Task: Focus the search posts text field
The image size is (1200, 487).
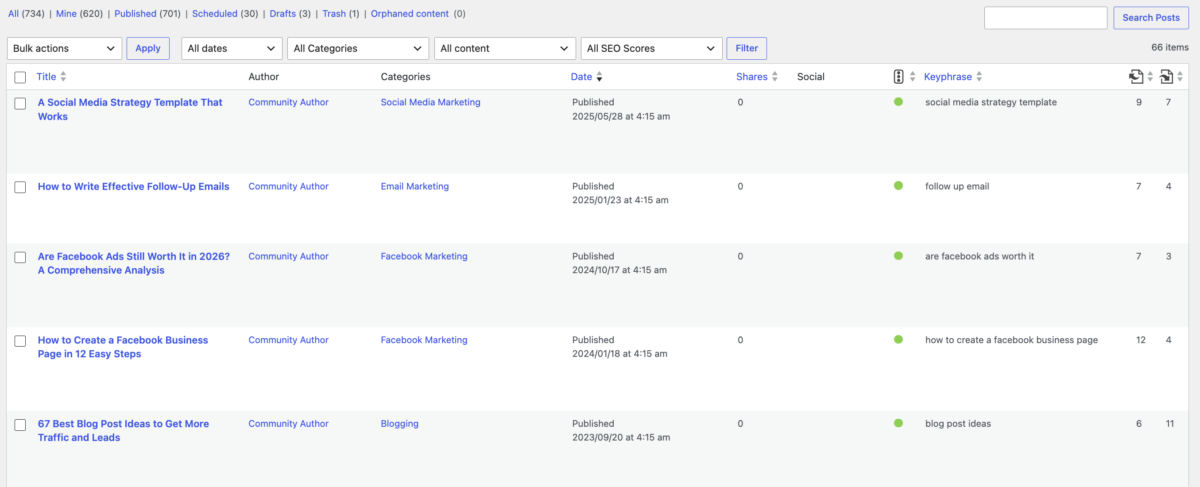Action: click(1046, 18)
